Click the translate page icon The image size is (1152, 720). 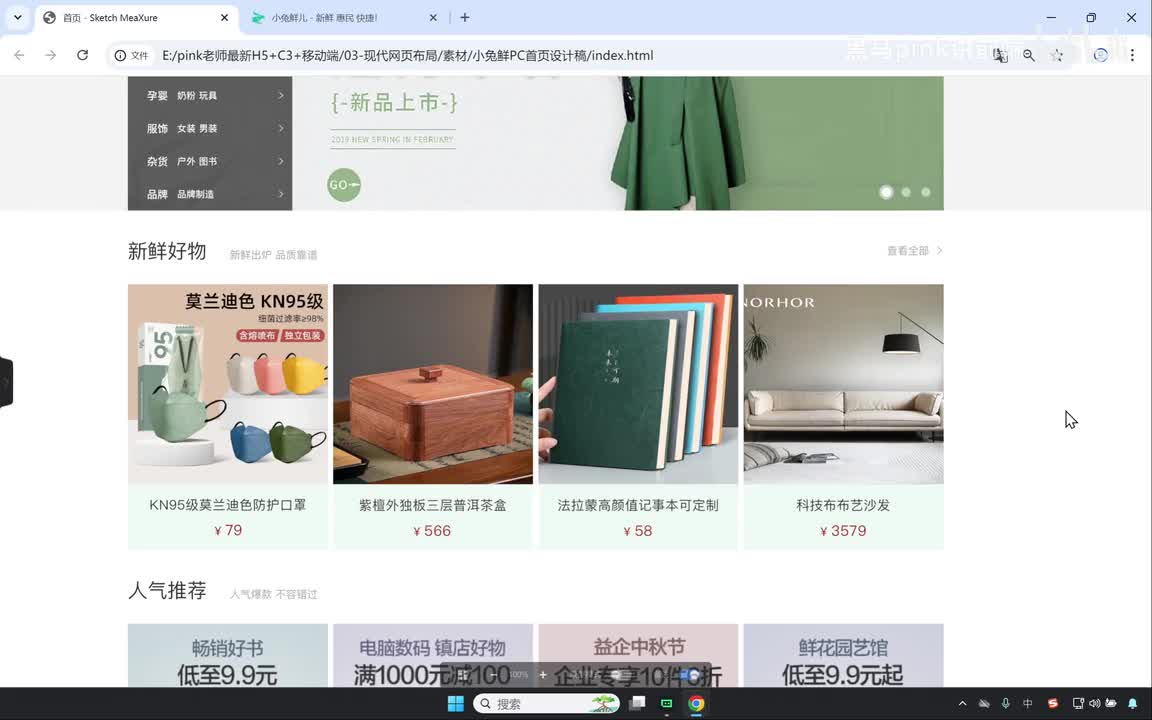pyautogui.click(x=1000, y=55)
